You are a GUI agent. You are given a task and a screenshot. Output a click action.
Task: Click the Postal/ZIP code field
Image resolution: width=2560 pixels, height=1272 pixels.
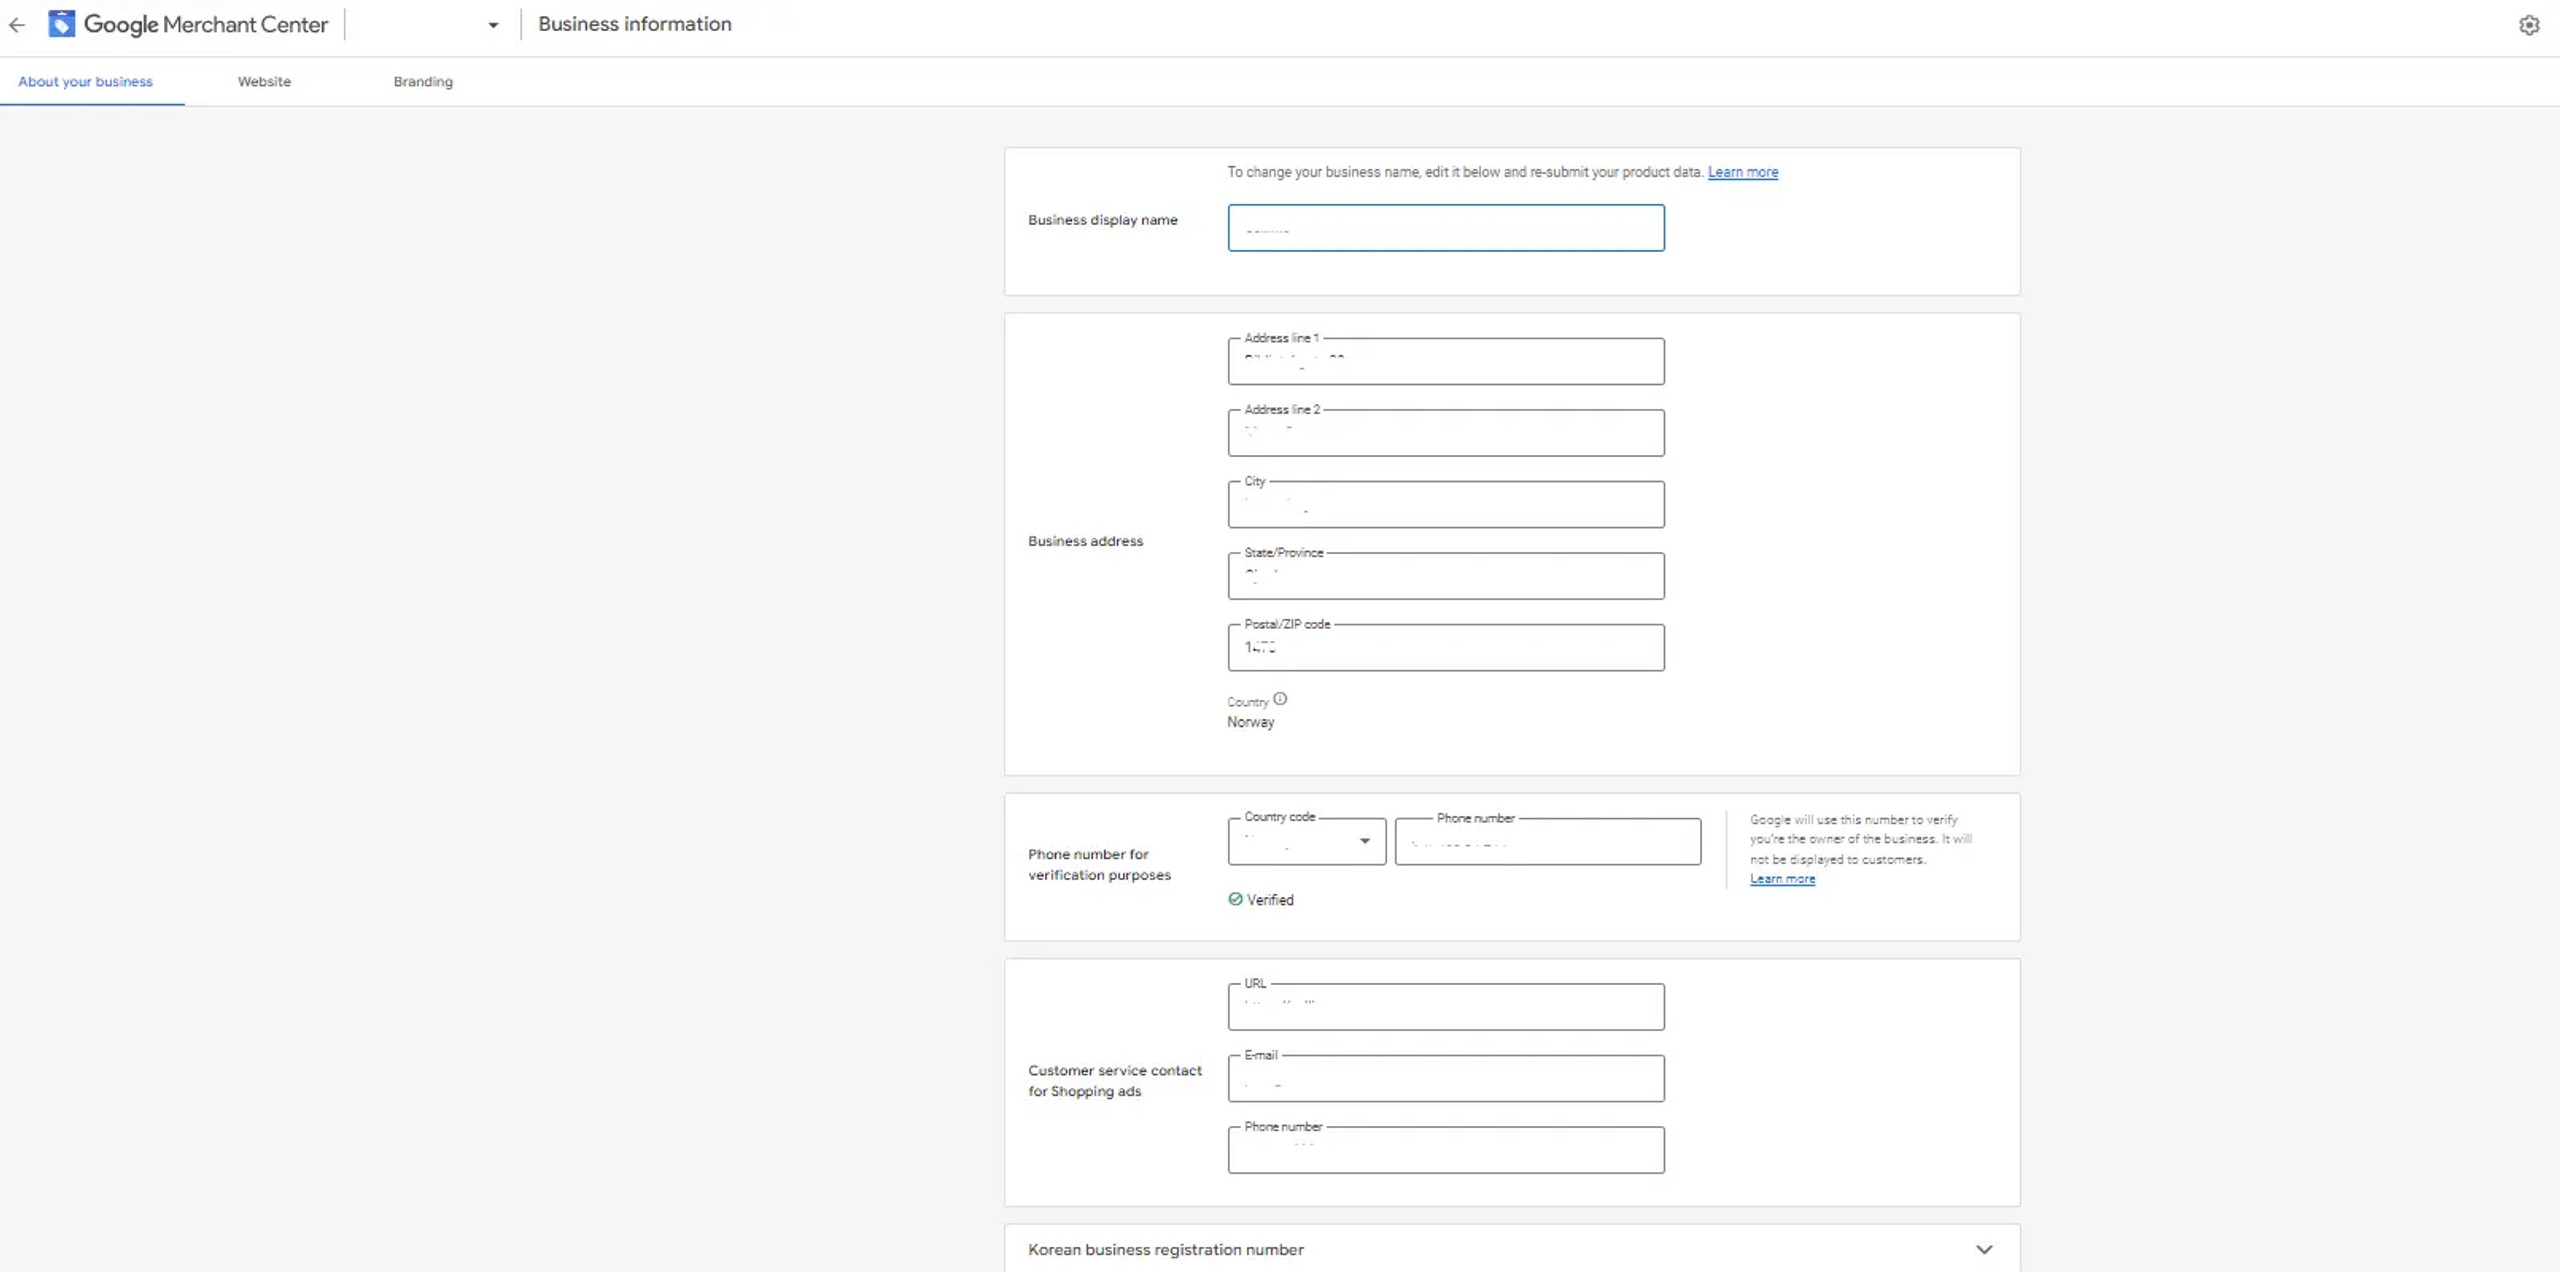[x=1445, y=648]
